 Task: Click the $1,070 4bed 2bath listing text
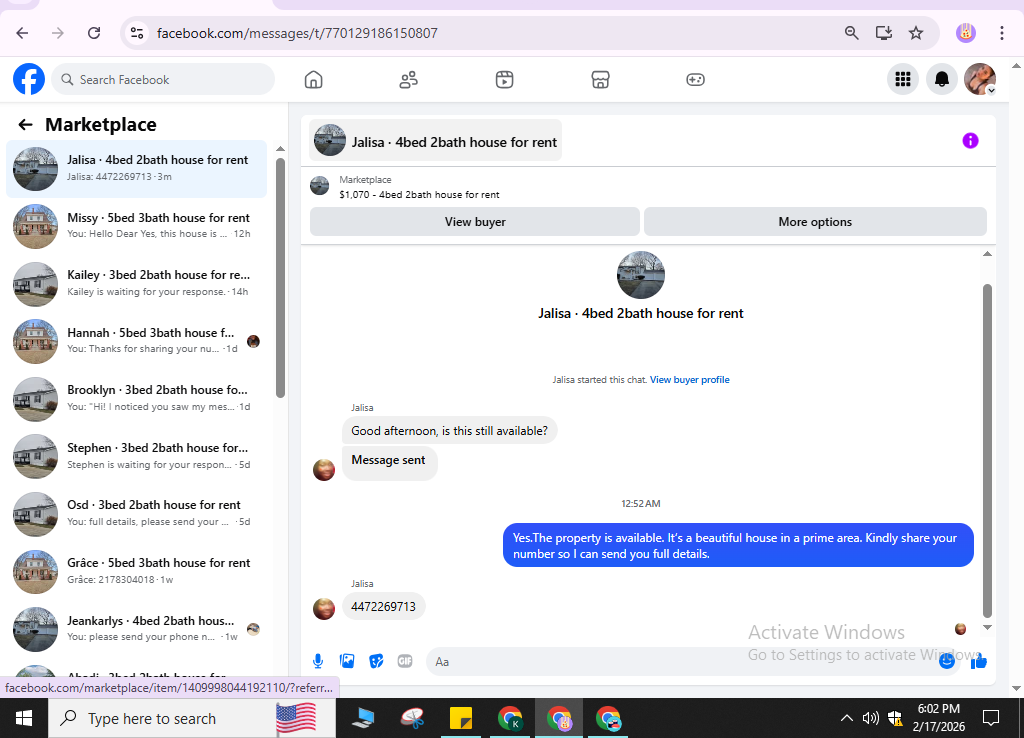coord(419,195)
